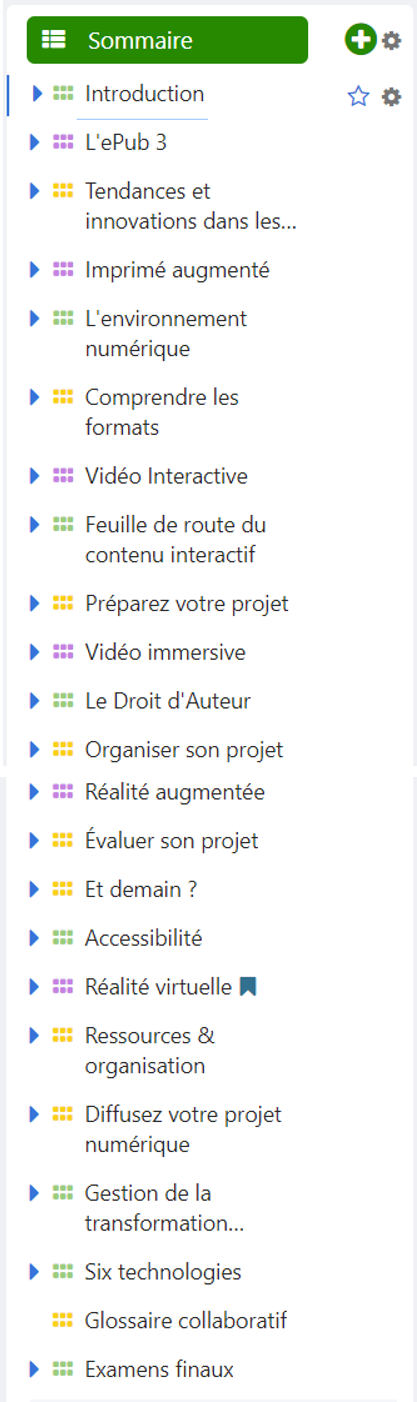Click the green plus add icon

[x=359, y=40]
